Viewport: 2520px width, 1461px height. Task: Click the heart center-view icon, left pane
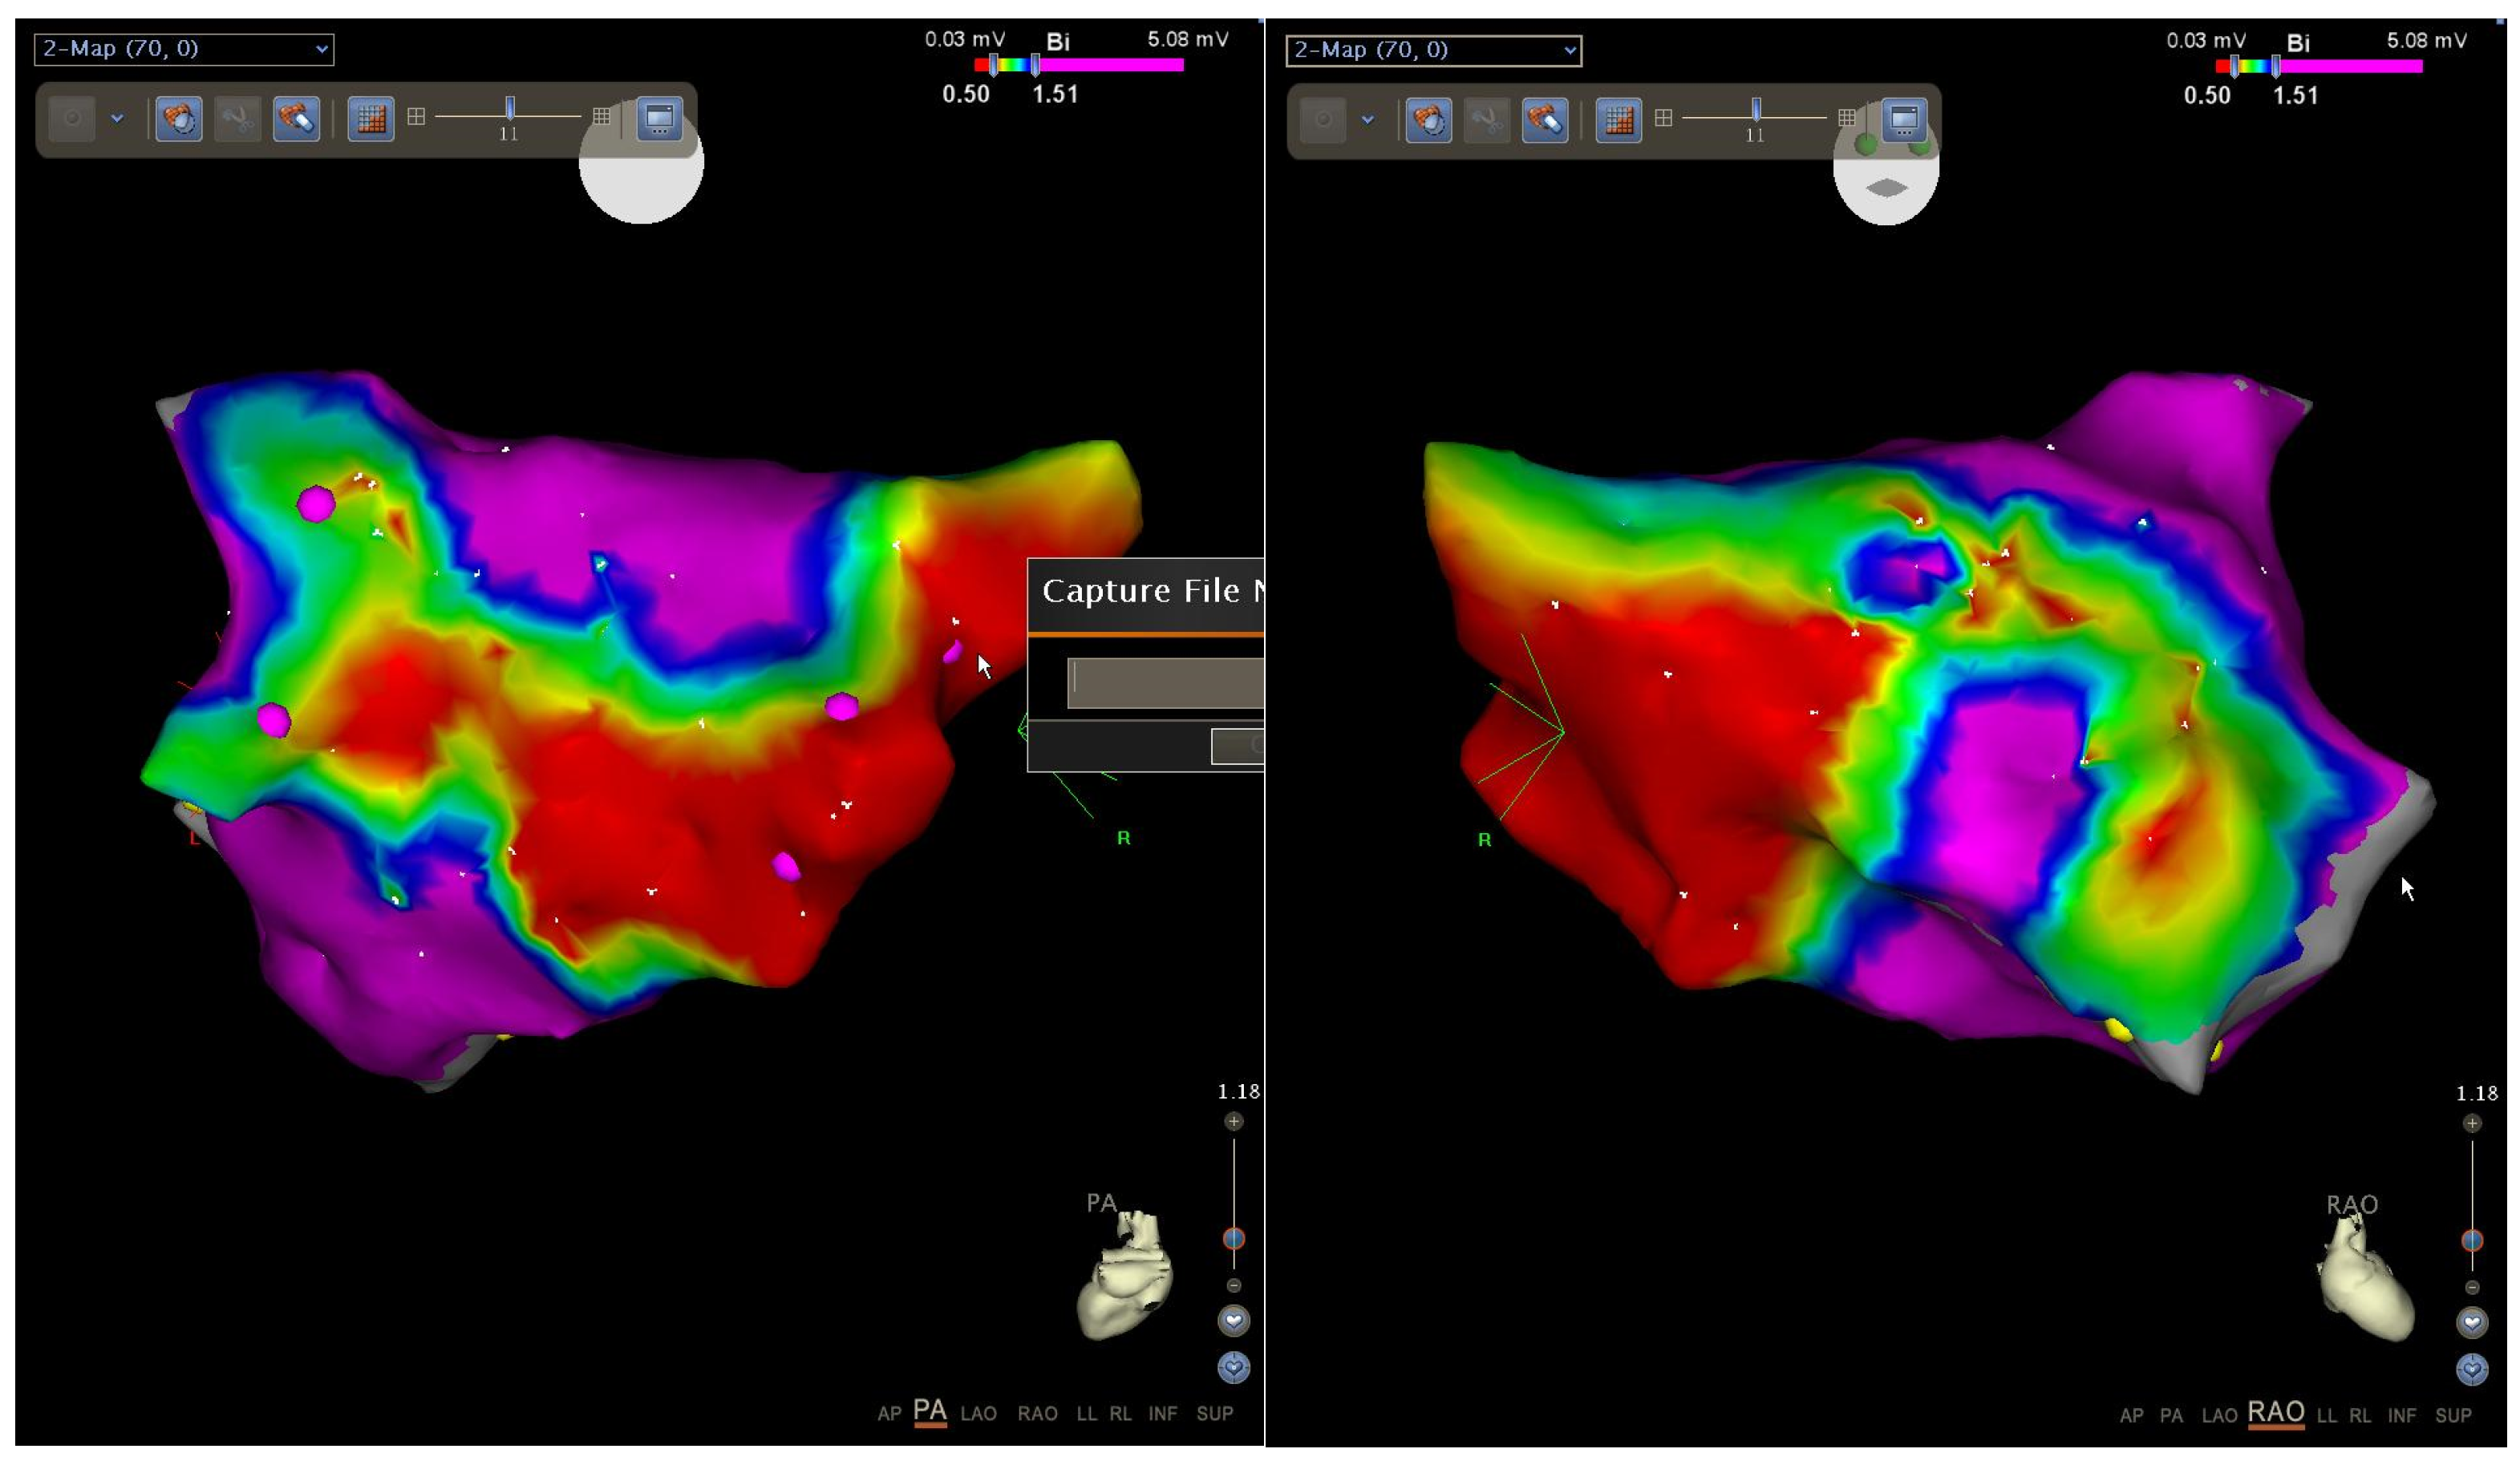(x=1233, y=1321)
